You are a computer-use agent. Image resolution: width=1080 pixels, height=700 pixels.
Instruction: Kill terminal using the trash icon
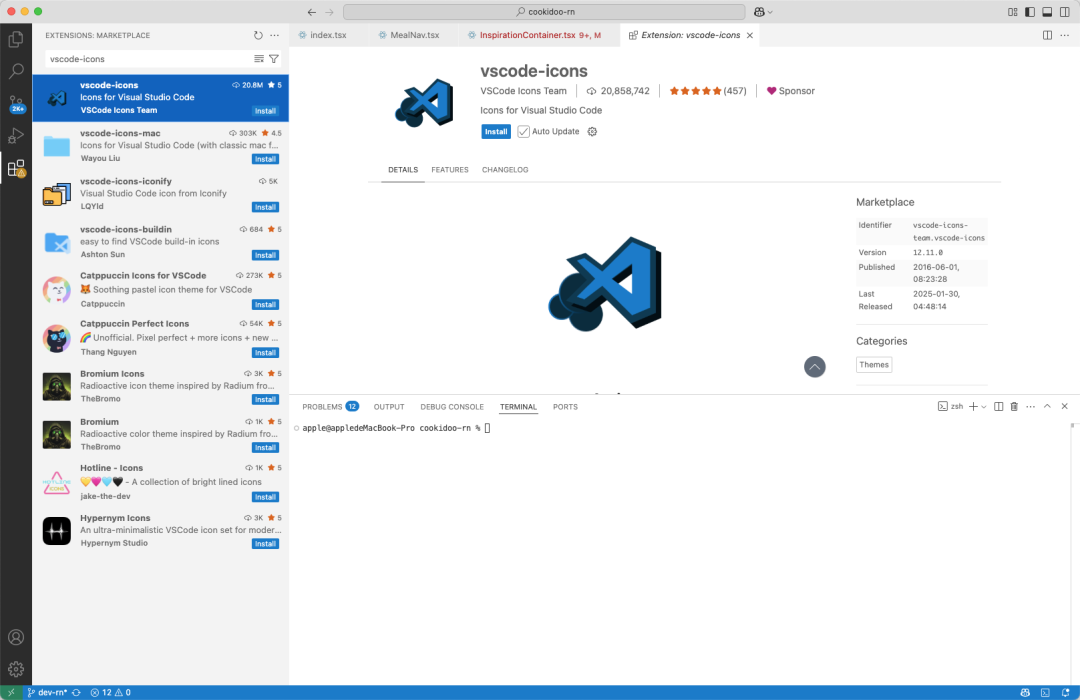[1014, 407]
